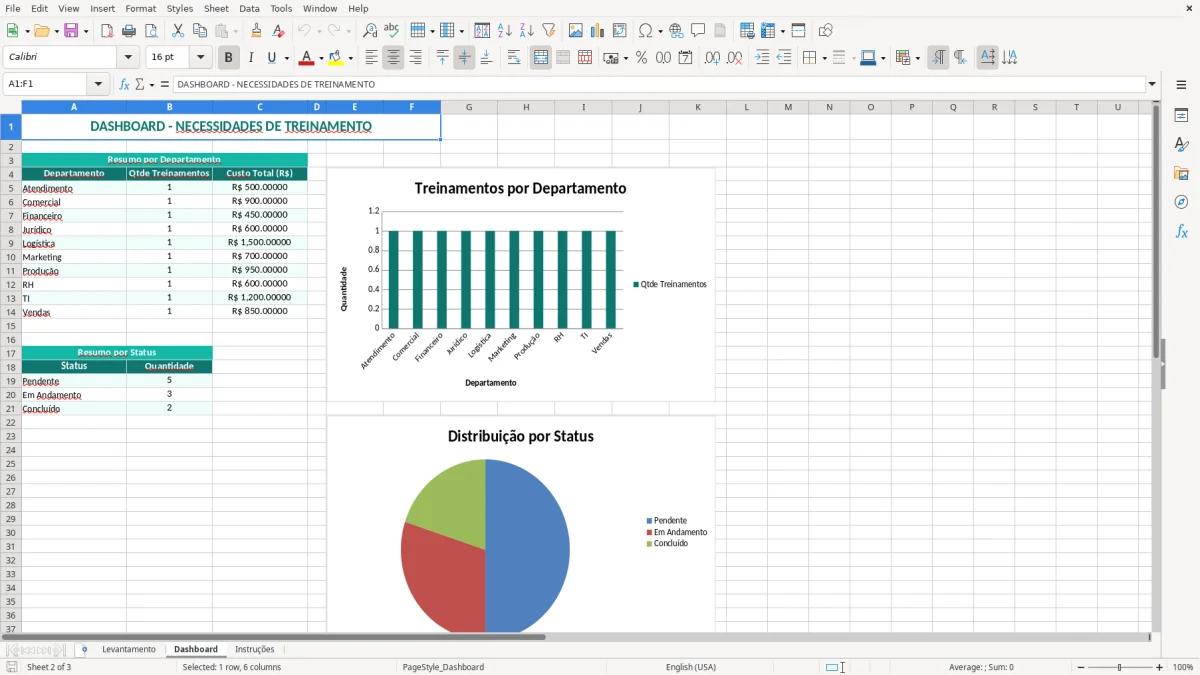Apply red font color swatch

point(308,58)
